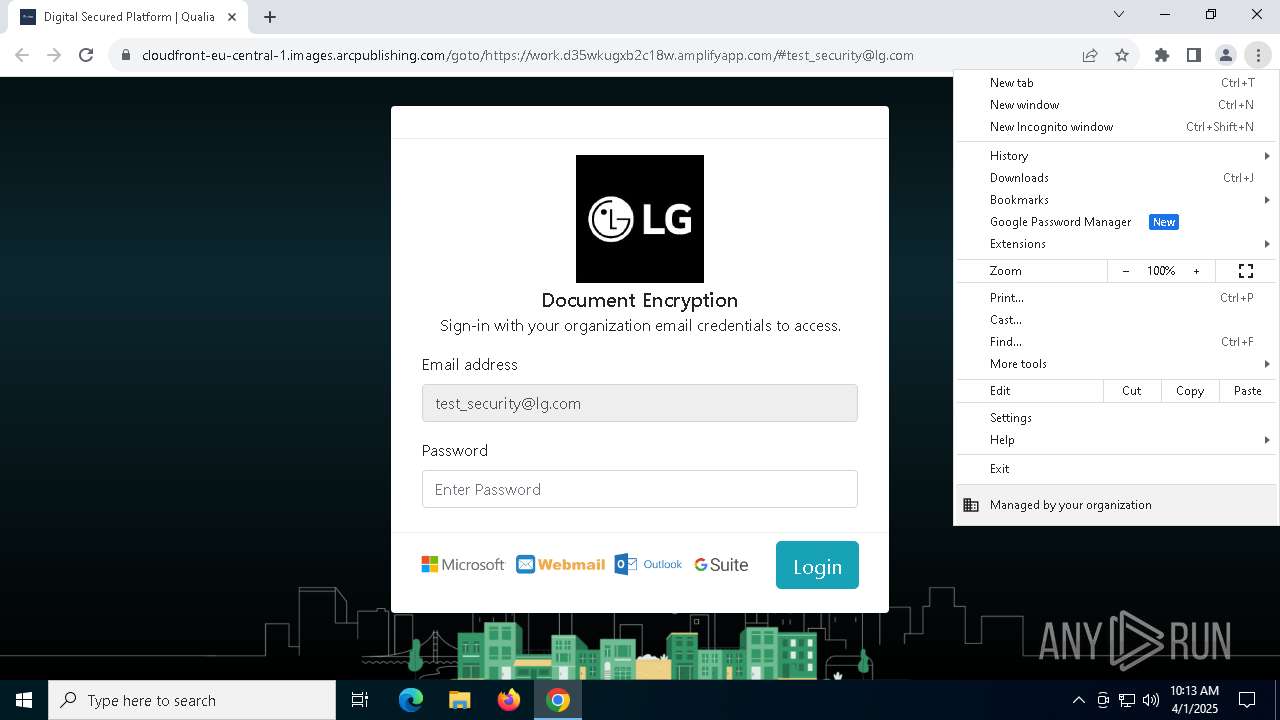Click Paste in the Edit row
Viewport: 1280px width, 720px height.
pyautogui.click(x=1248, y=391)
